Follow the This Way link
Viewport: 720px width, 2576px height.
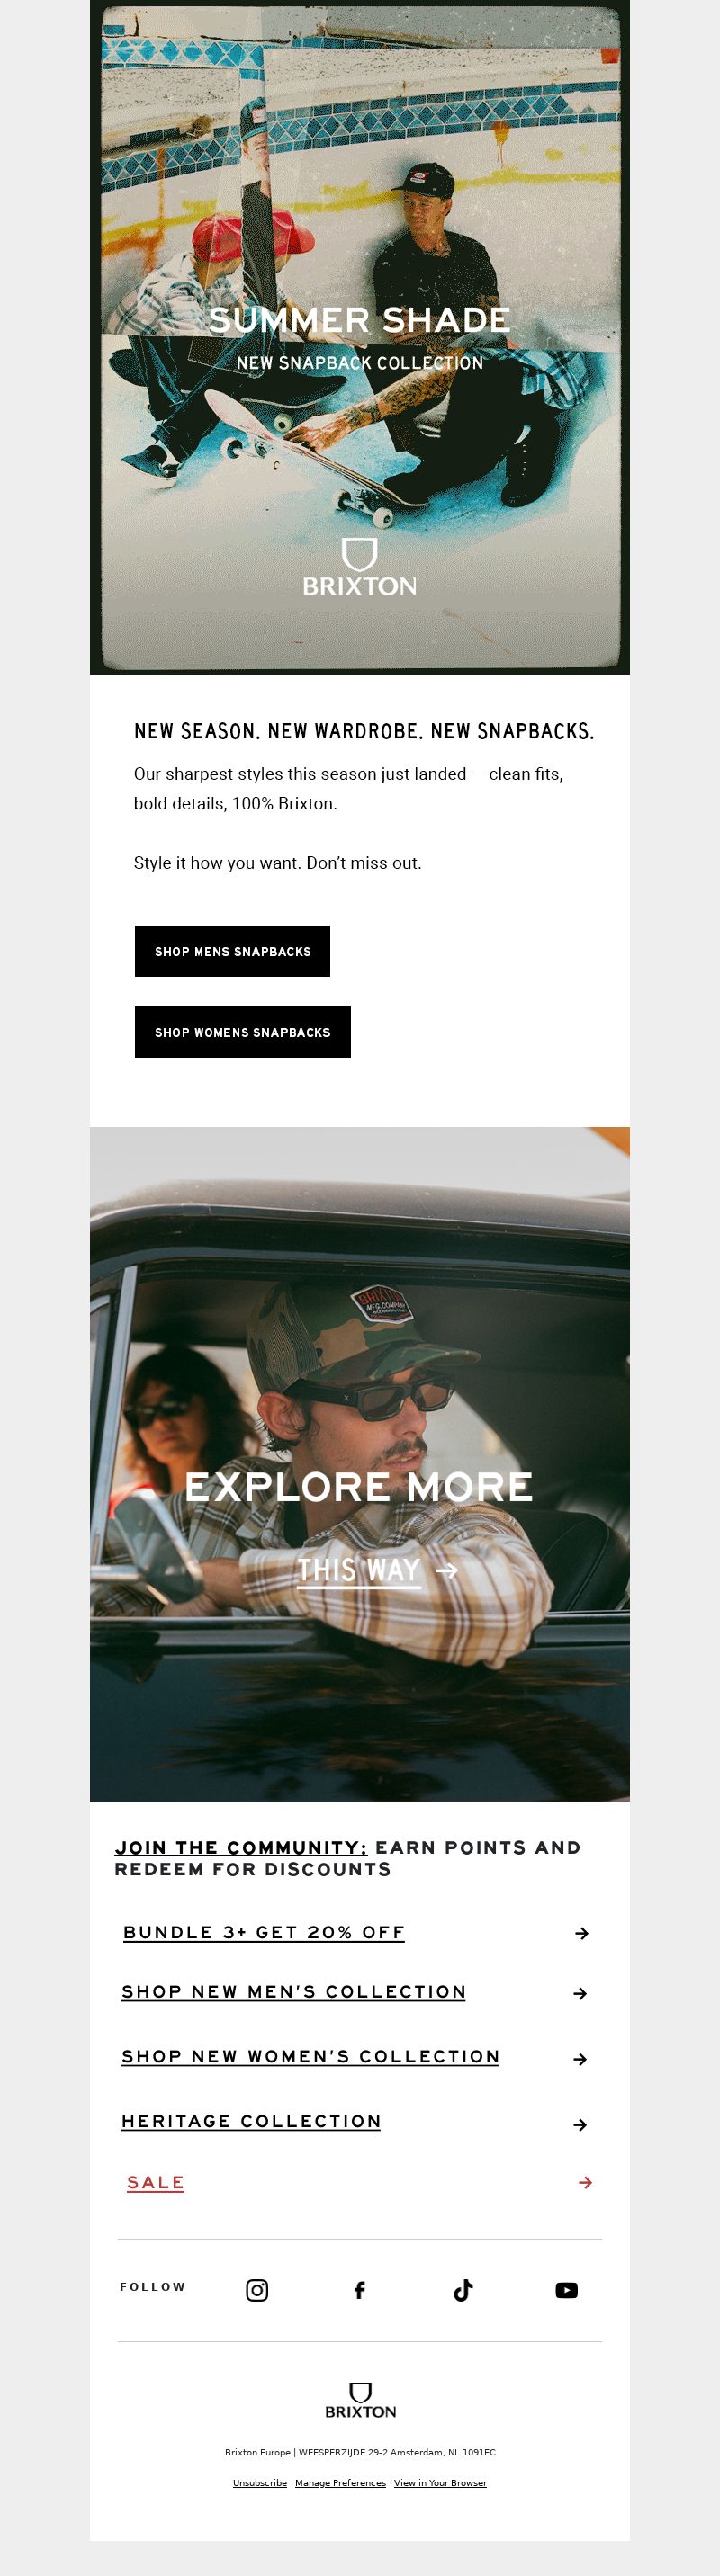tap(377, 1570)
